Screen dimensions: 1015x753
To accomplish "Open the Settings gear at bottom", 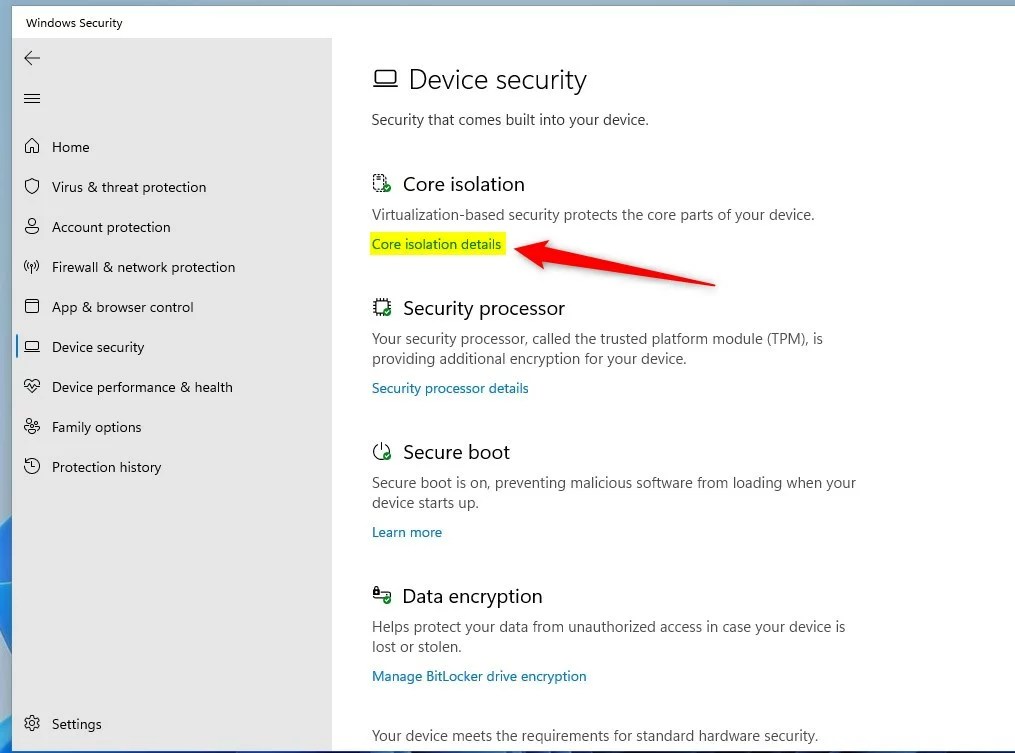I will [x=32, y=723].
